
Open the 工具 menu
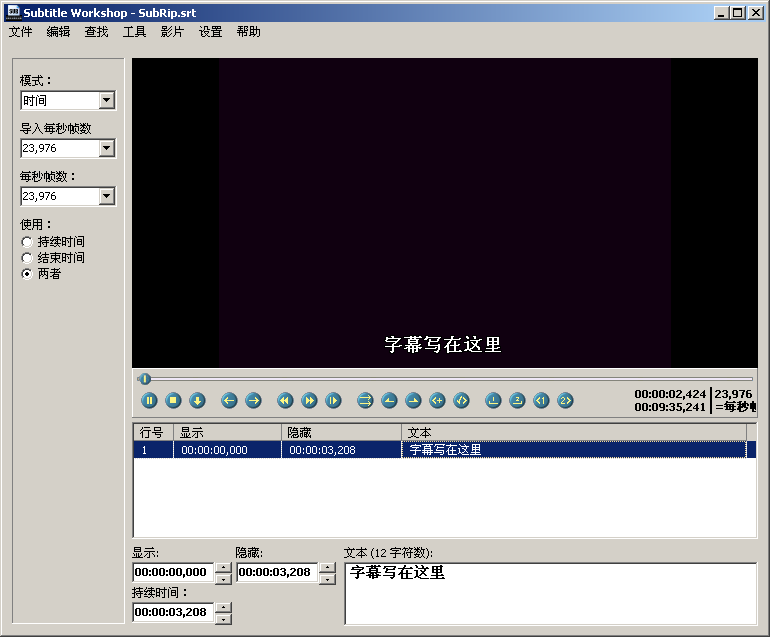(x=135, y=32)
